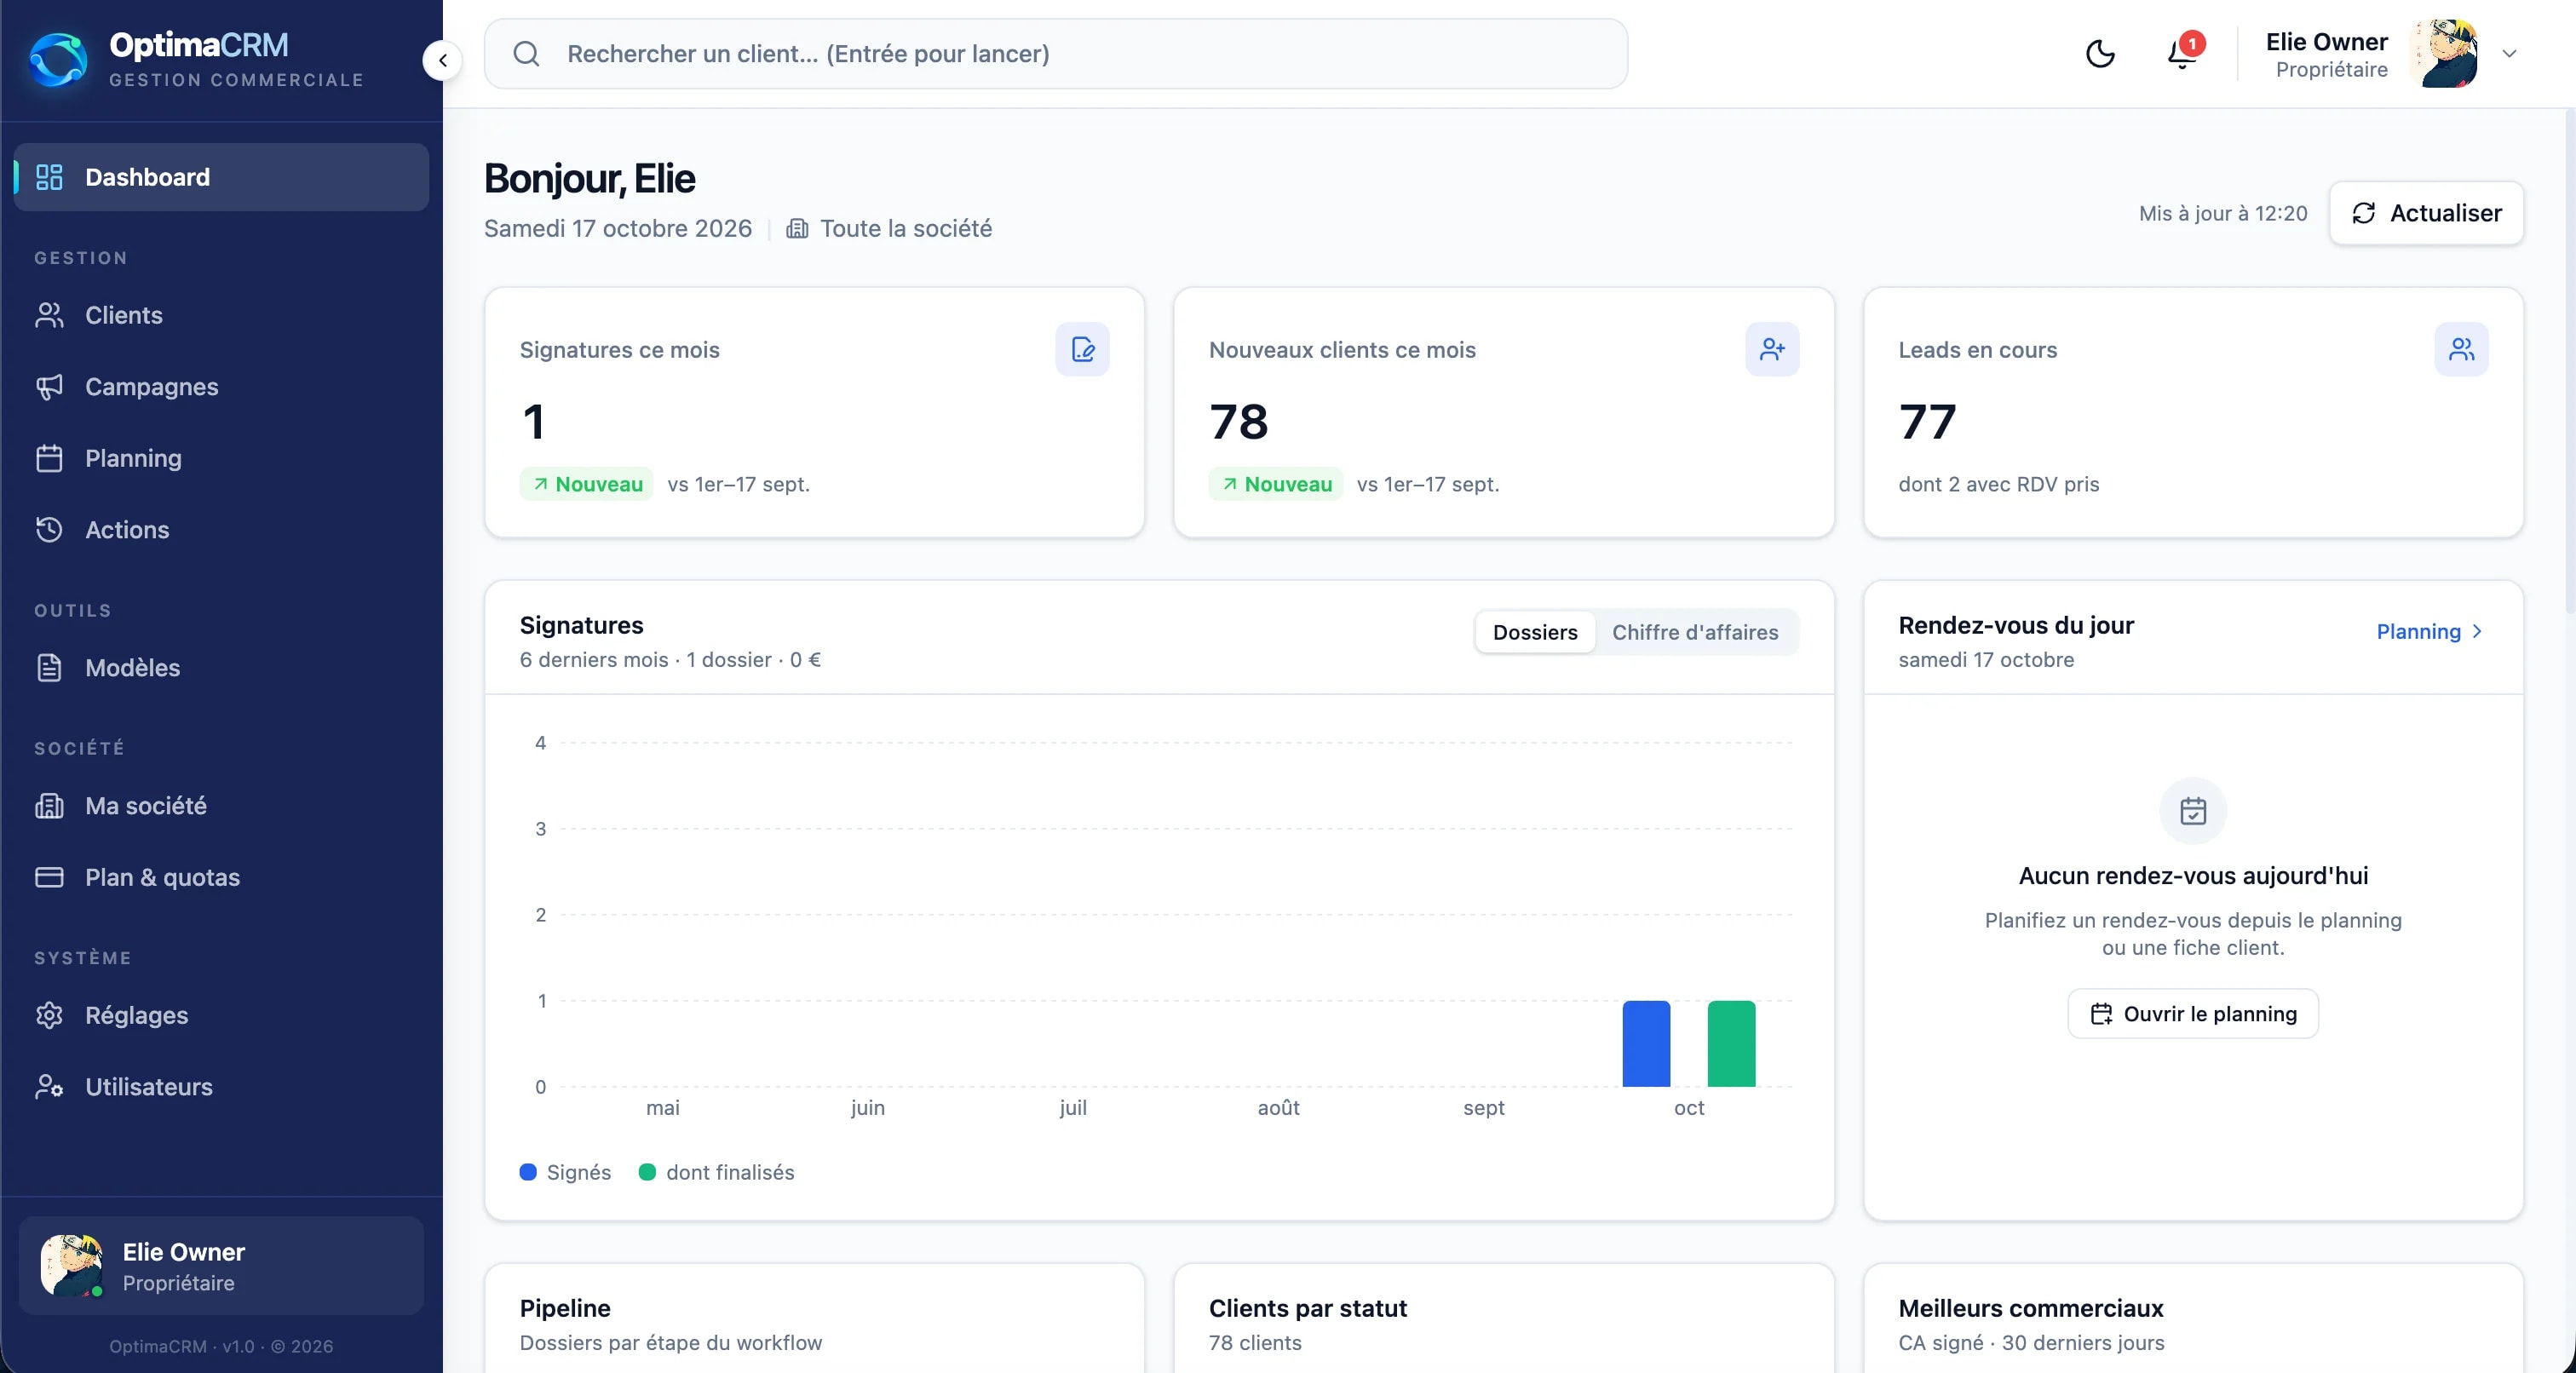Click the Actions history icon
Screen dimensions: 2576x1373
[x=49, y=529]
